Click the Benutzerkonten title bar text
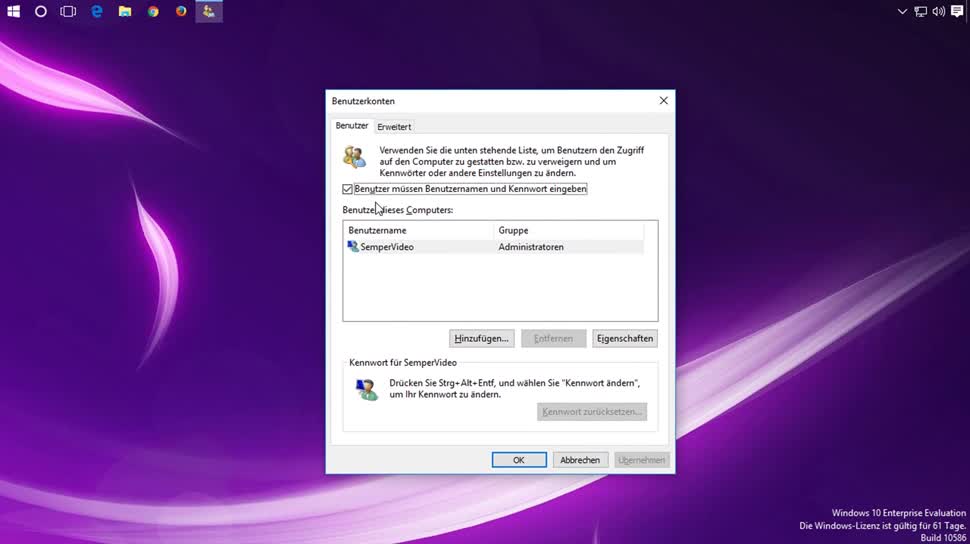The height and width of the screenshot is (544, 970). click(363, 101)
